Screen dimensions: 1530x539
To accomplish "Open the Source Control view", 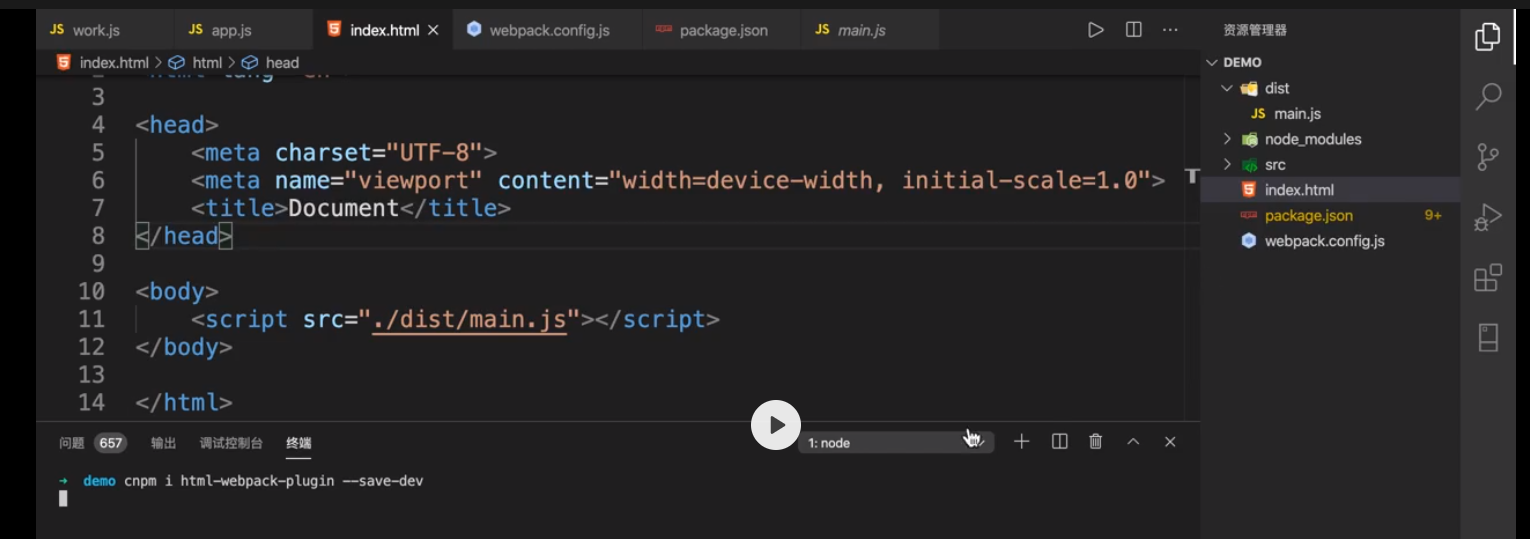I will pos(1488,157).
